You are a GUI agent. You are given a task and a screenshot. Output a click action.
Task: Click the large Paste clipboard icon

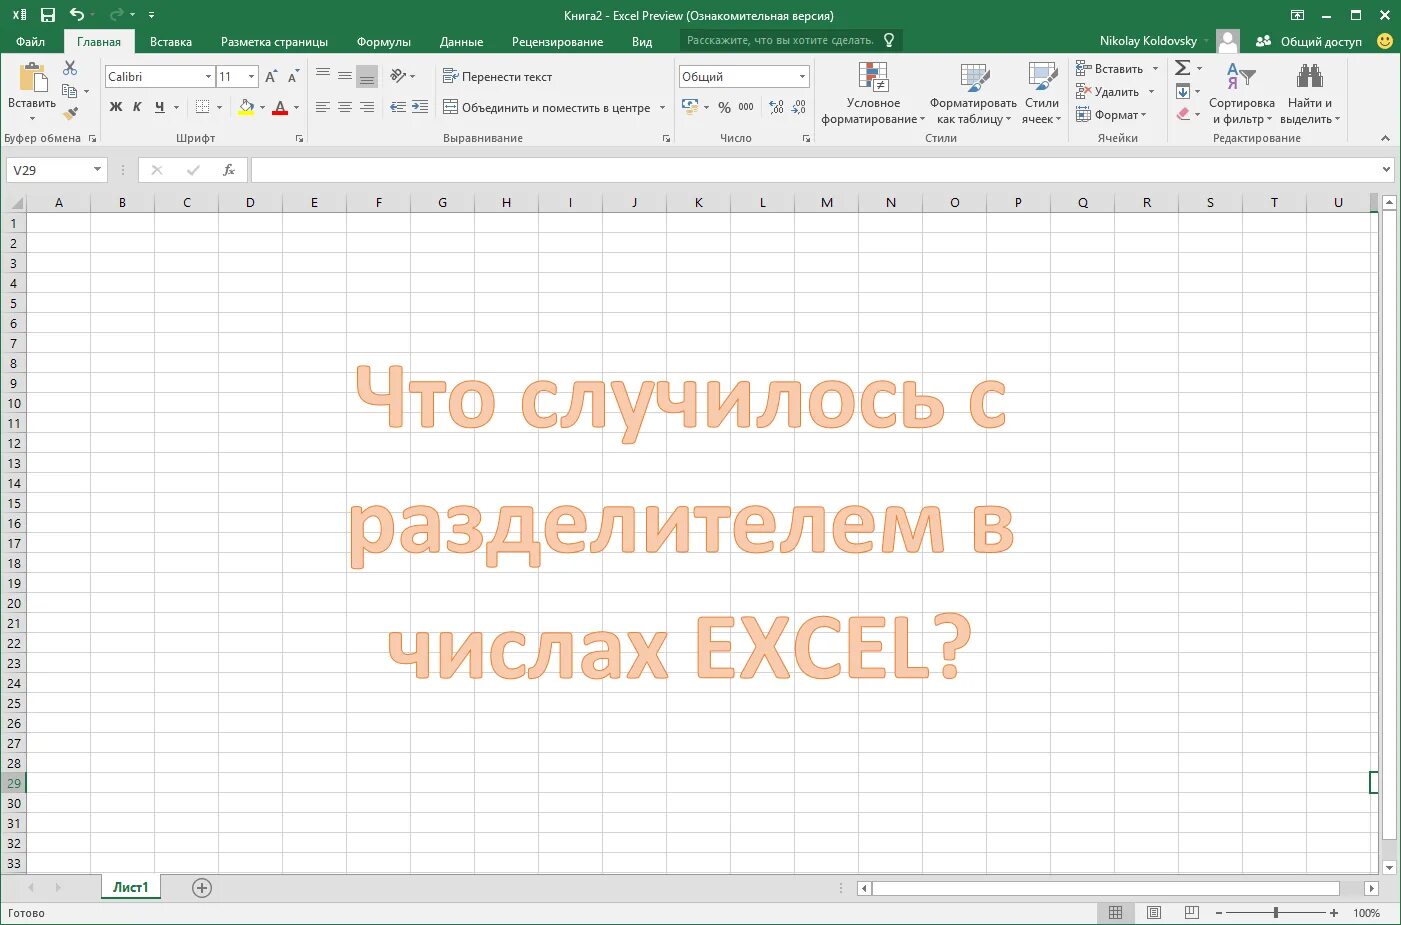point(33,78)
